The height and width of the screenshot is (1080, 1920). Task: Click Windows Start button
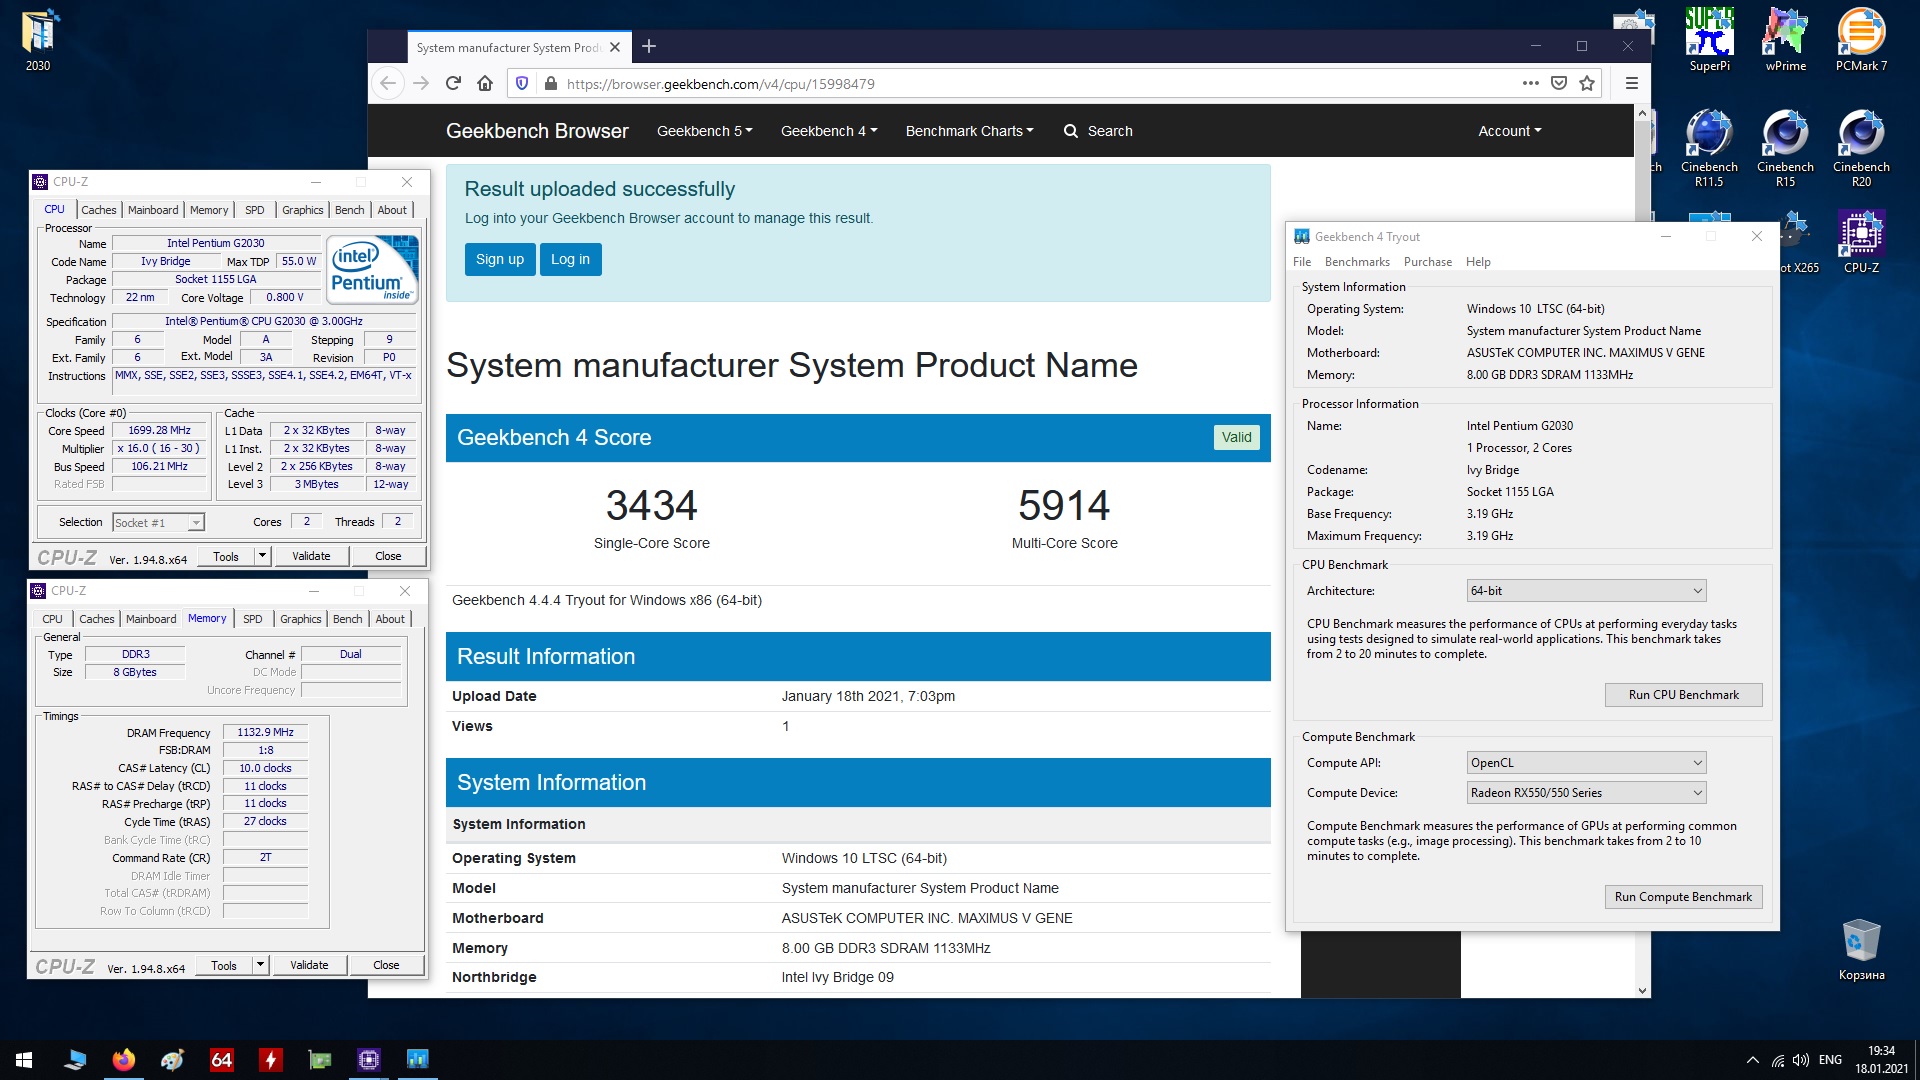(x=24, y=1060)
